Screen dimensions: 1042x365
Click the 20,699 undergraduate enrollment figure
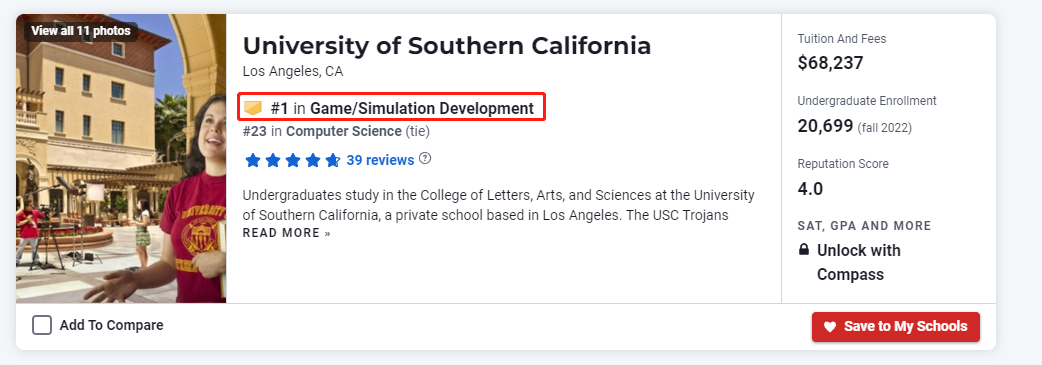tap(825, 126)
